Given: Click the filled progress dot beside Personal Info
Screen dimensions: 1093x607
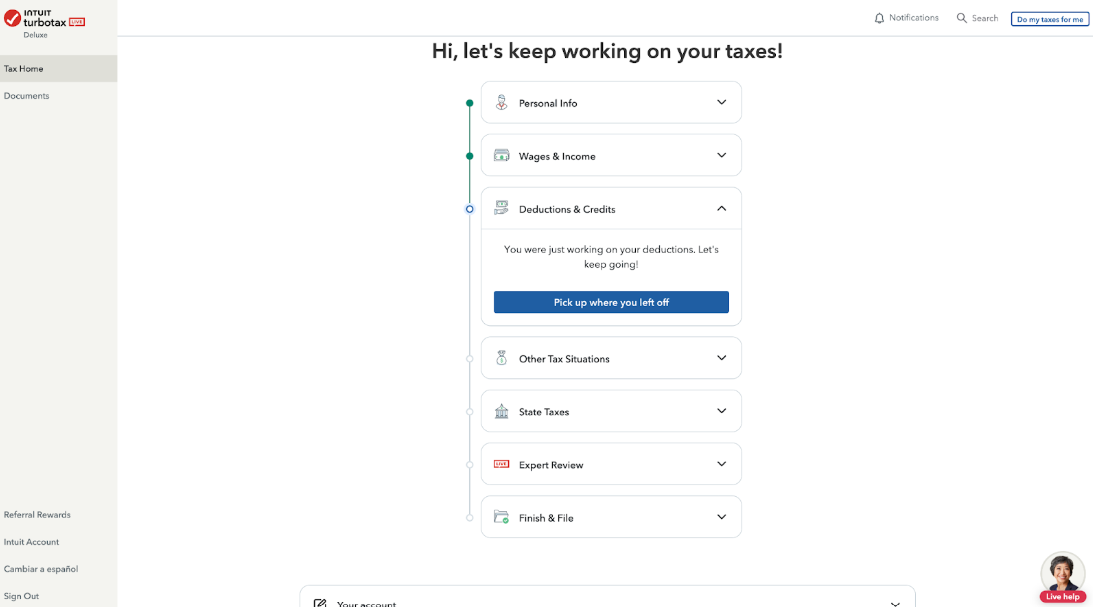Looking at the screenshot, I should pos(470,102).
